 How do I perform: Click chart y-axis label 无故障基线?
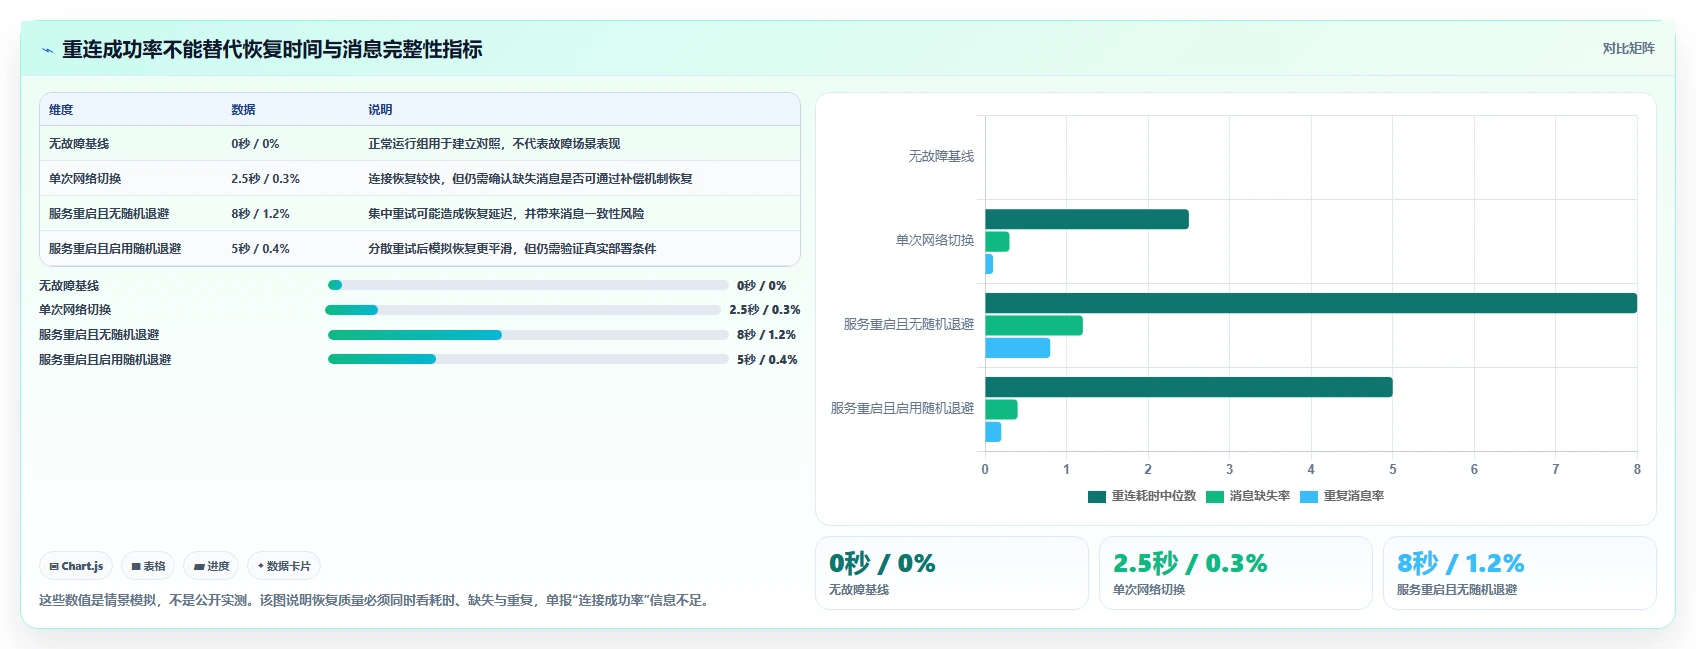941,157
